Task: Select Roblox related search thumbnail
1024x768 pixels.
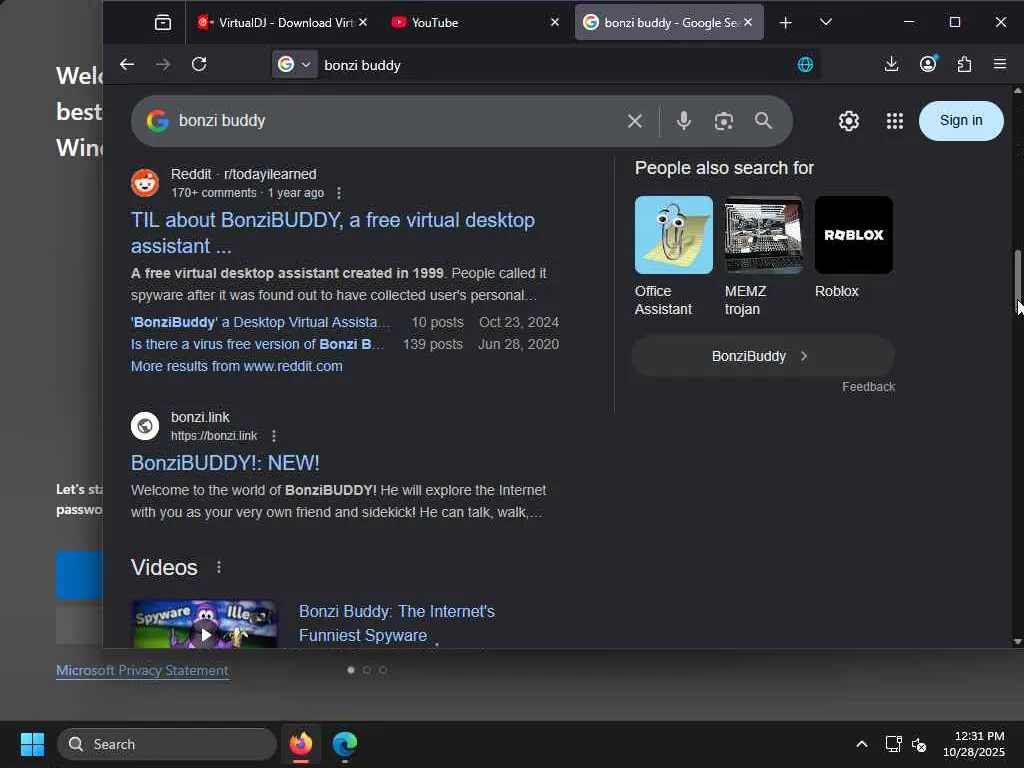Action: [x=854, y=235]
